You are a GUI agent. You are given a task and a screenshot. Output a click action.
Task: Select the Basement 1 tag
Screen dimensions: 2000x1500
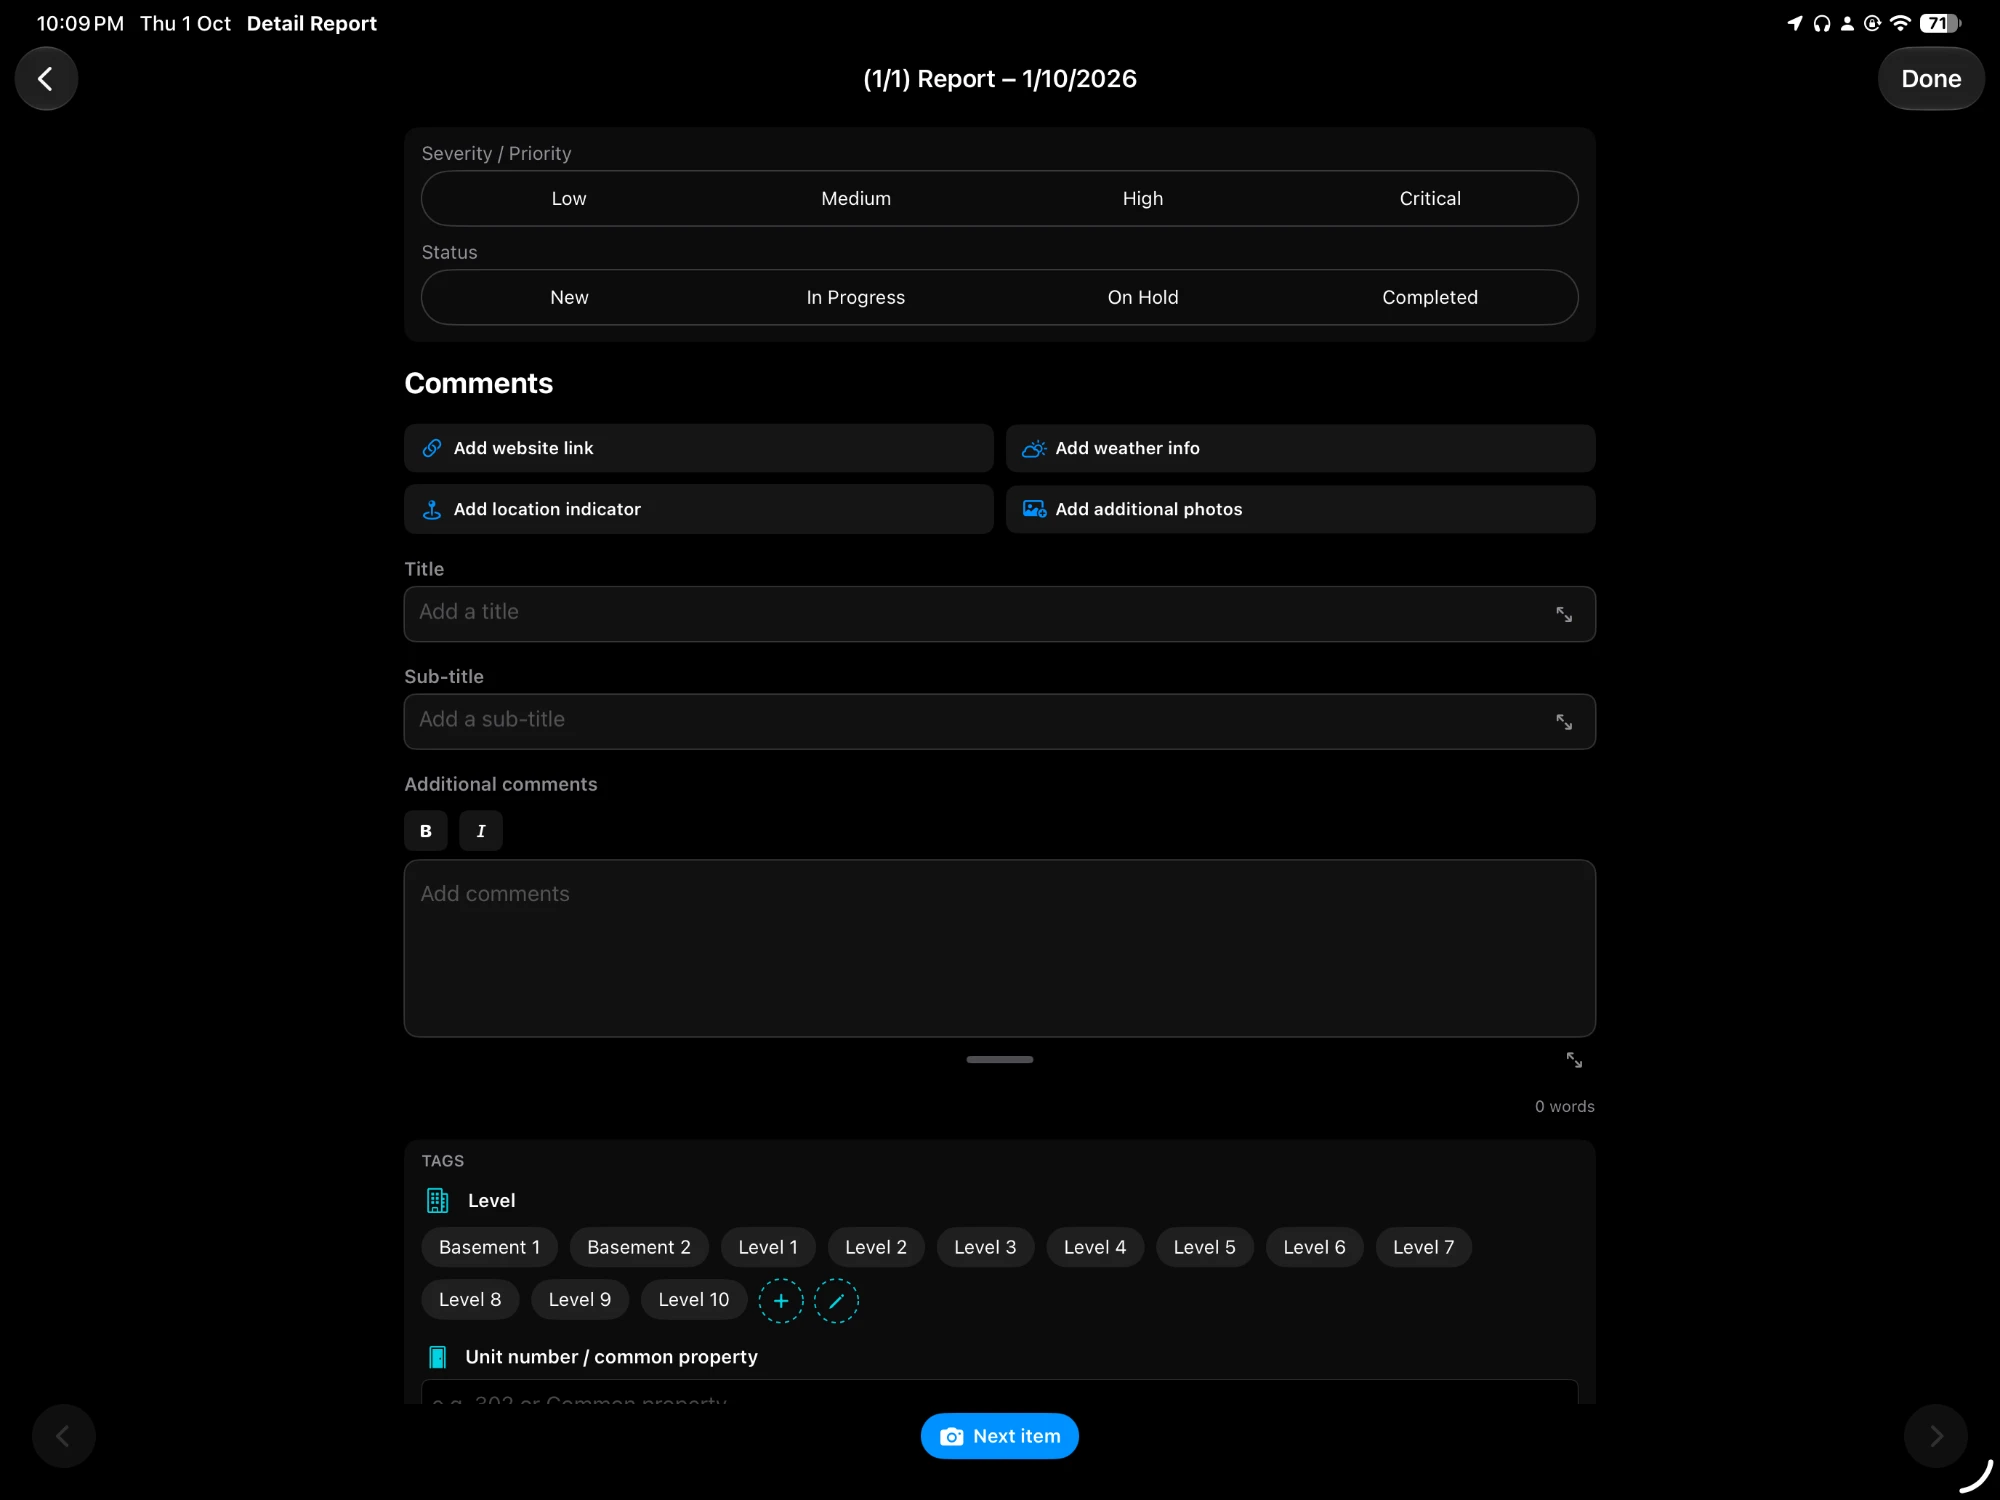coord(490,1247)
